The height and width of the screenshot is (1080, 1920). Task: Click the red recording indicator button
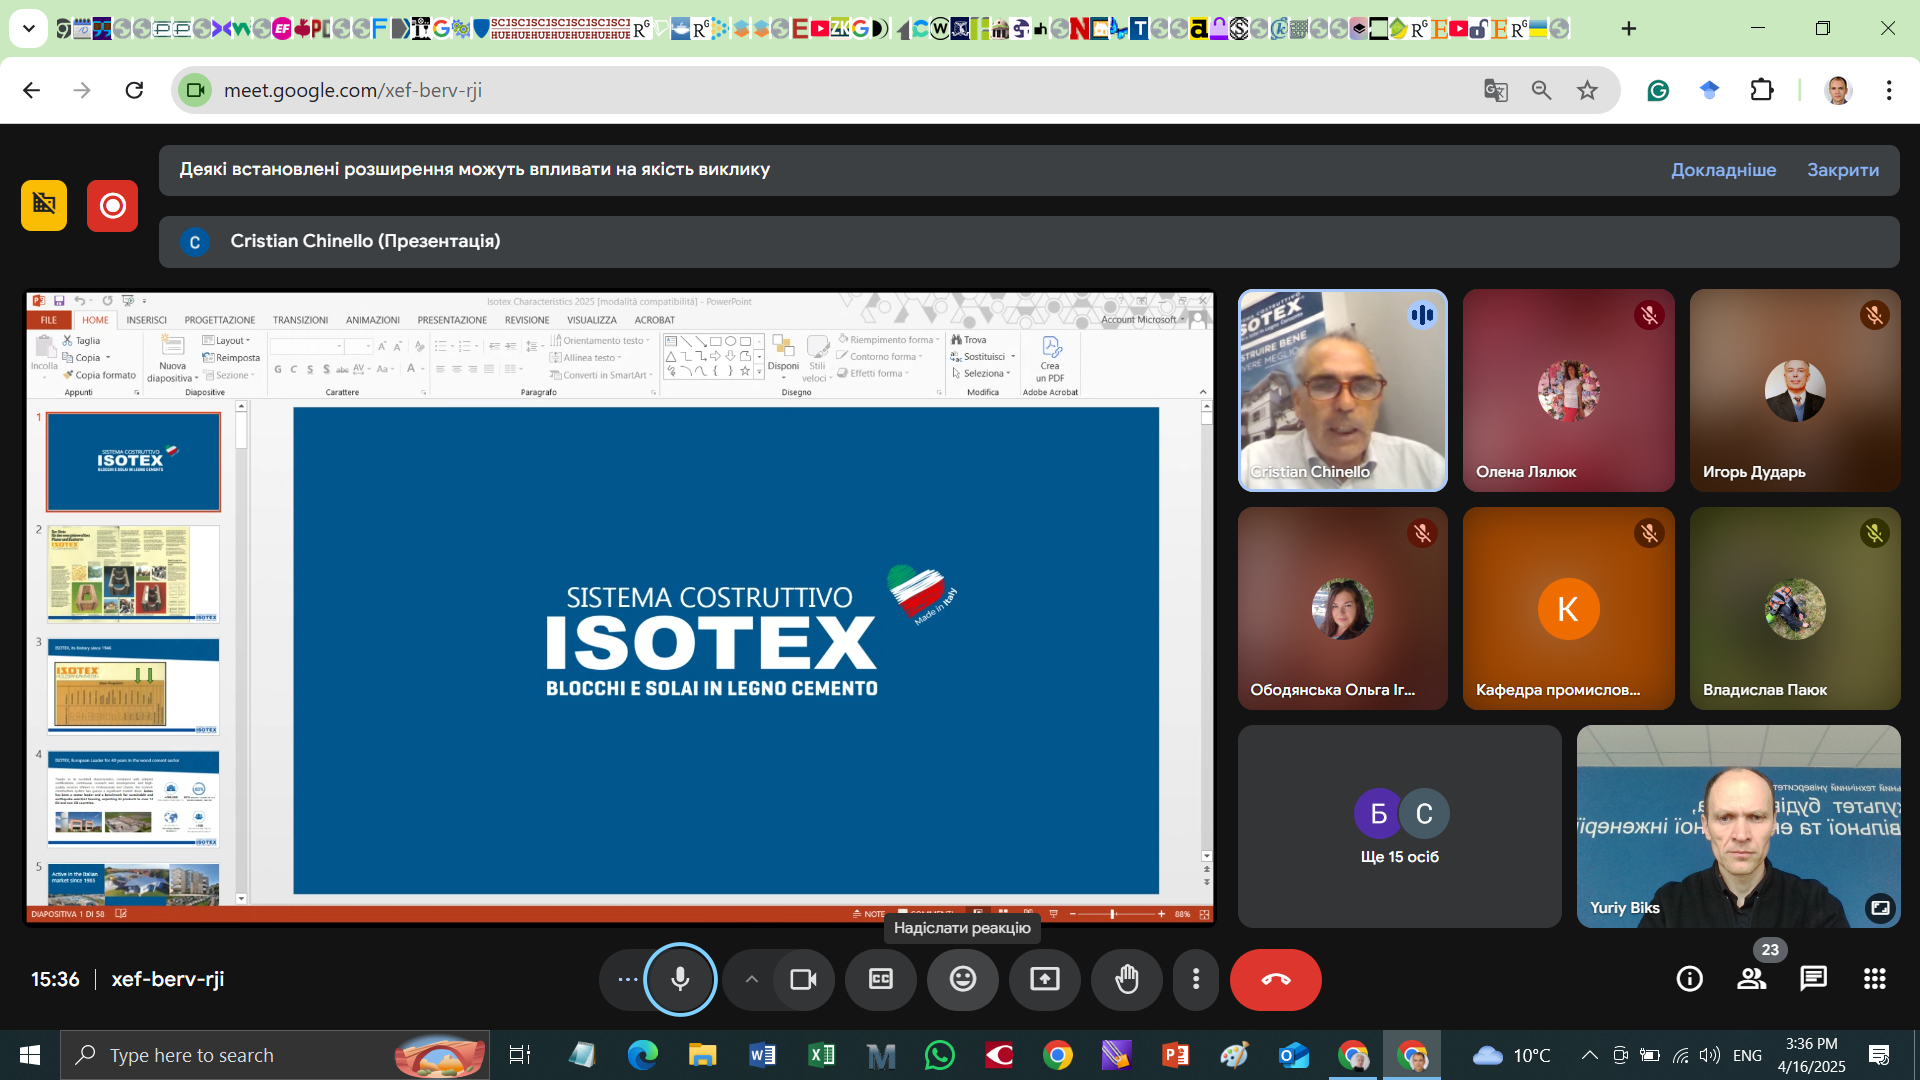112,206
